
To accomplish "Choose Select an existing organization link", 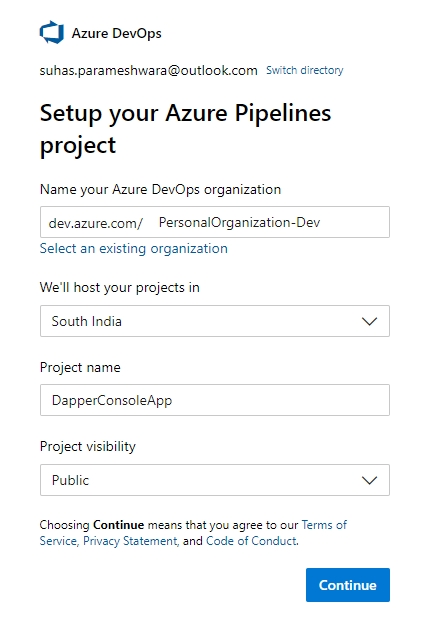I will coord(134,249).
